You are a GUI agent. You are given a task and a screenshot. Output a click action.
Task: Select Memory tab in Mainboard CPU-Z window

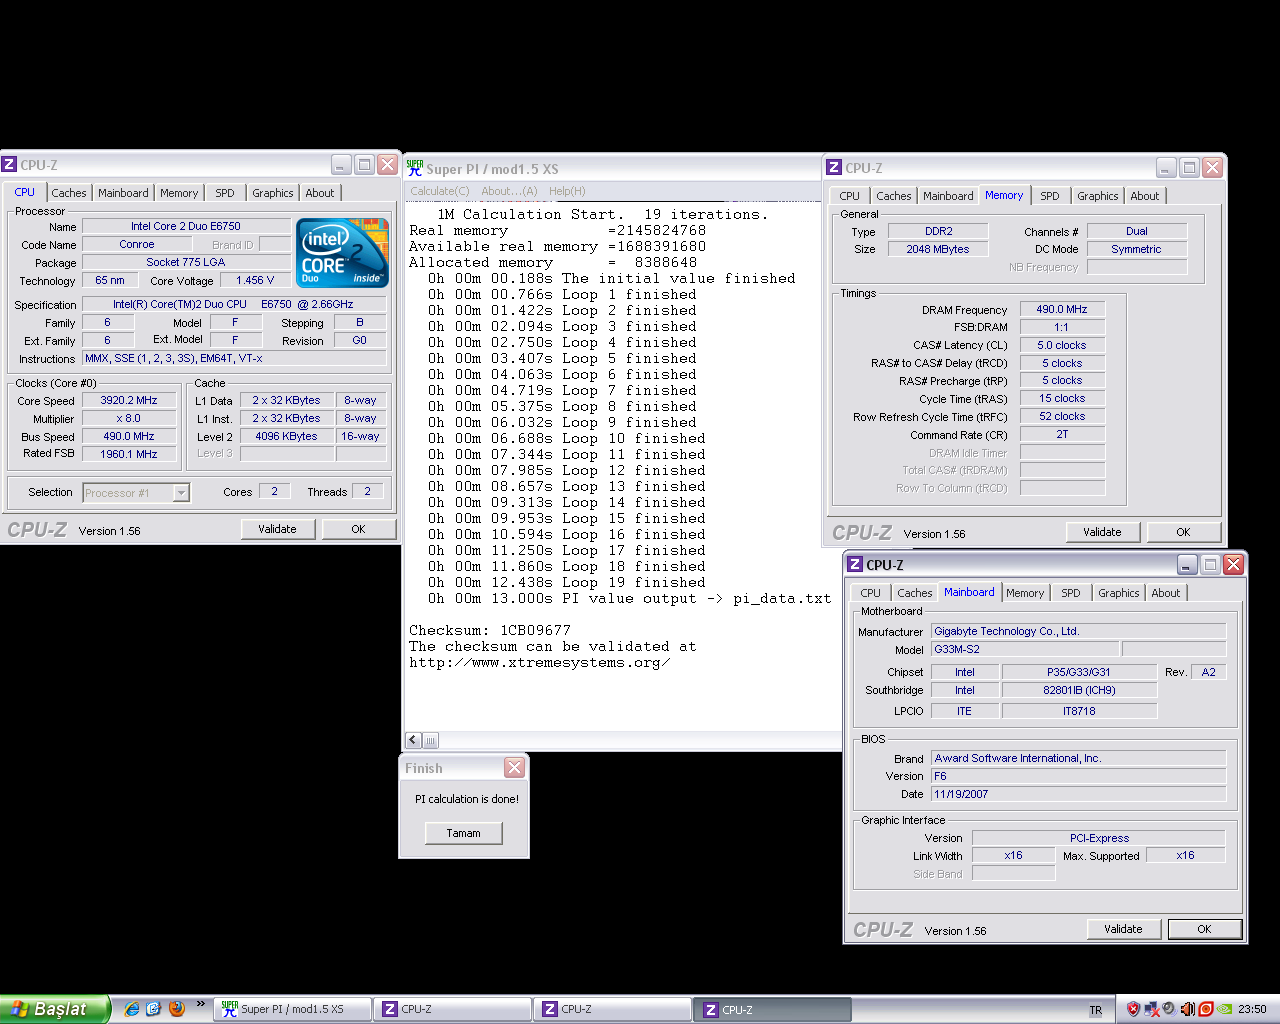[1025, 593]
